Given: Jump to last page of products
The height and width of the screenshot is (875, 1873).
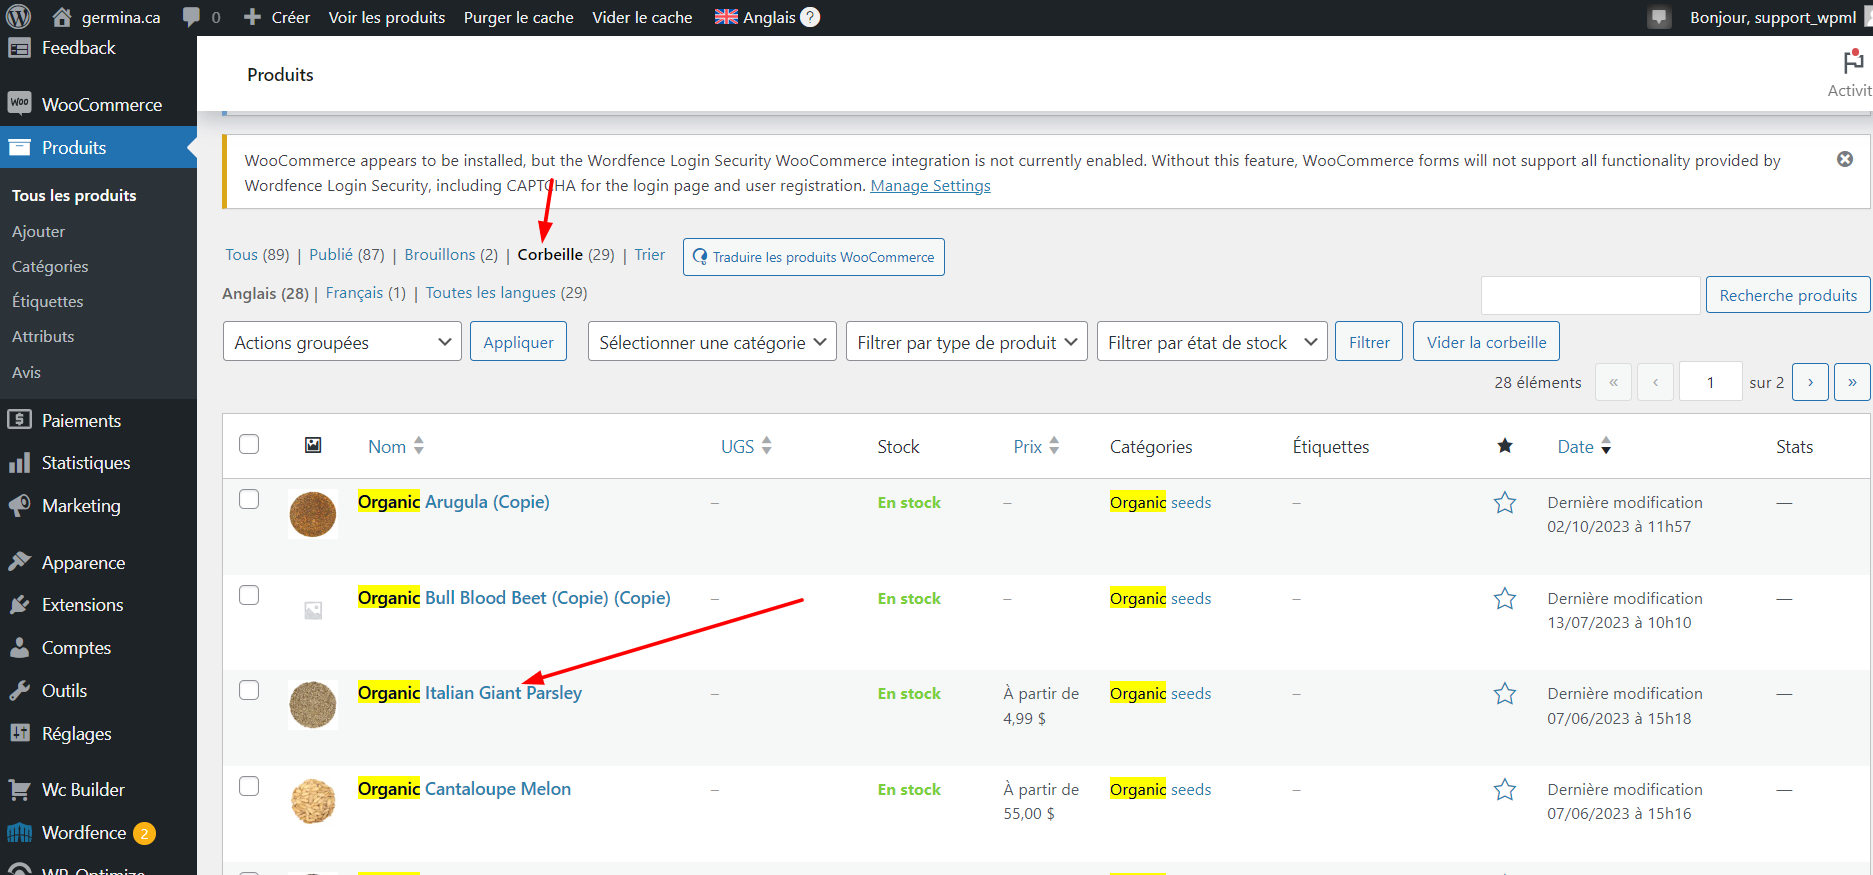Looking at the screenshot, I should coord(1852,382).
